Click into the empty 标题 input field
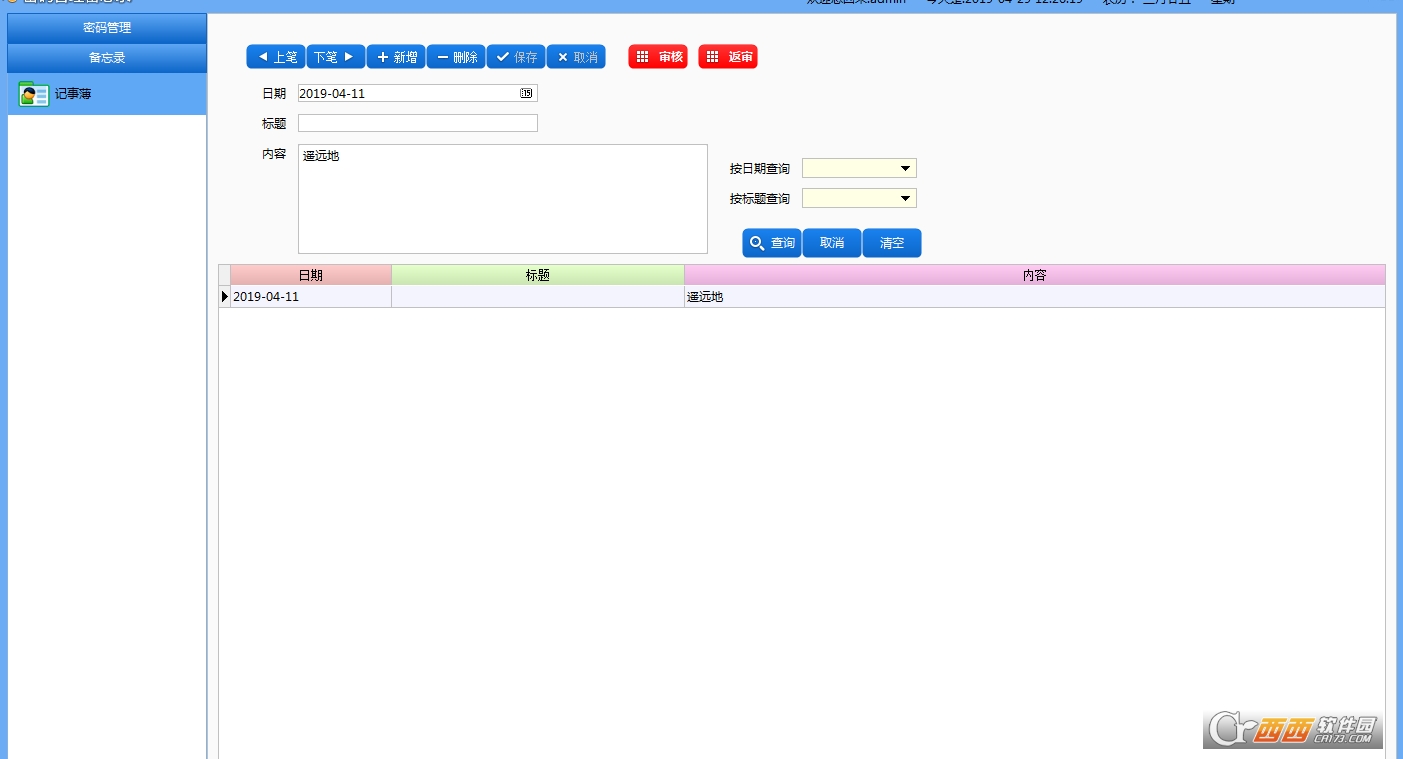The image size is (1403, 759). (x=418, y=123)
